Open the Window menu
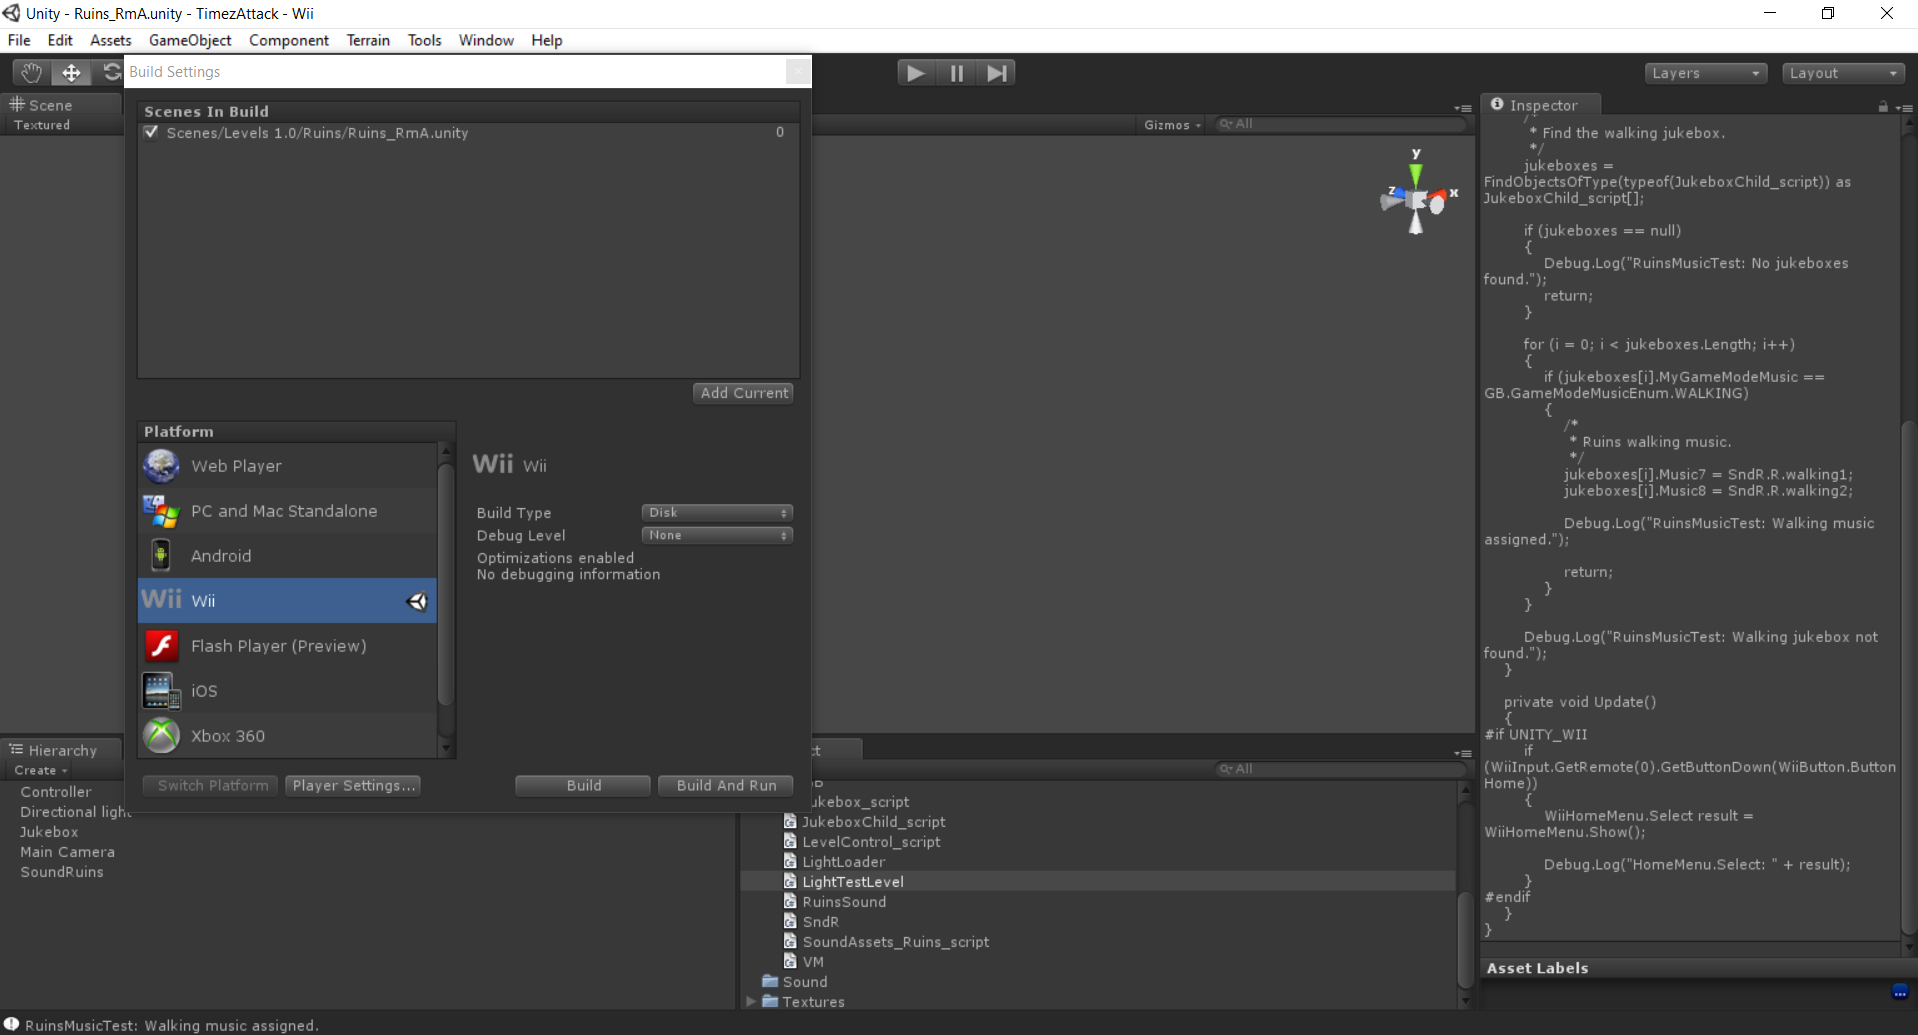This screenshot has width=1918, height=1035. click(x=486, y=40)
